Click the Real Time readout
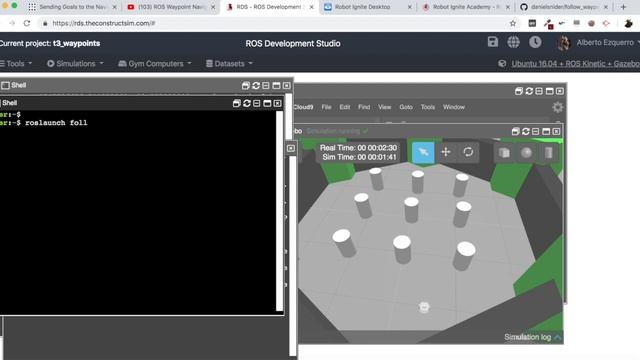Image resolution: width=640 pixels, height=360 pixels. tap(358, 148)
